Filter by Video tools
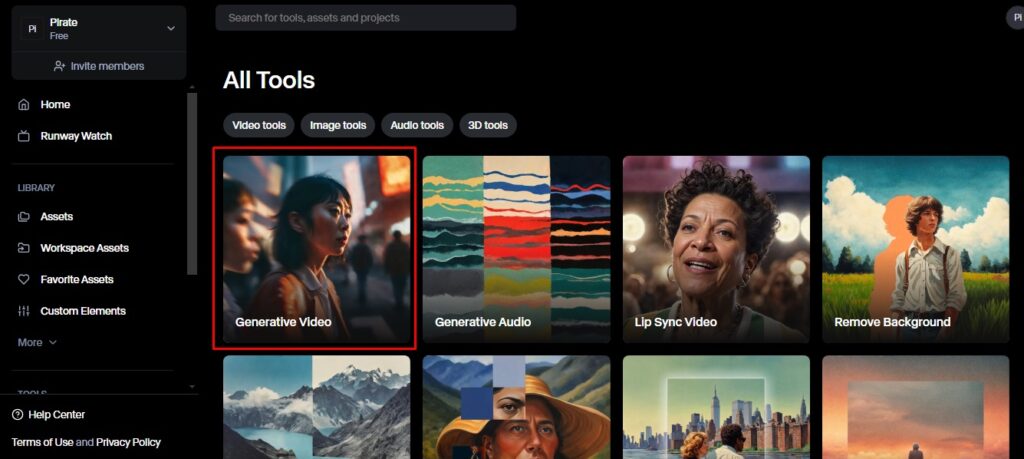 [x=259, y=125]
